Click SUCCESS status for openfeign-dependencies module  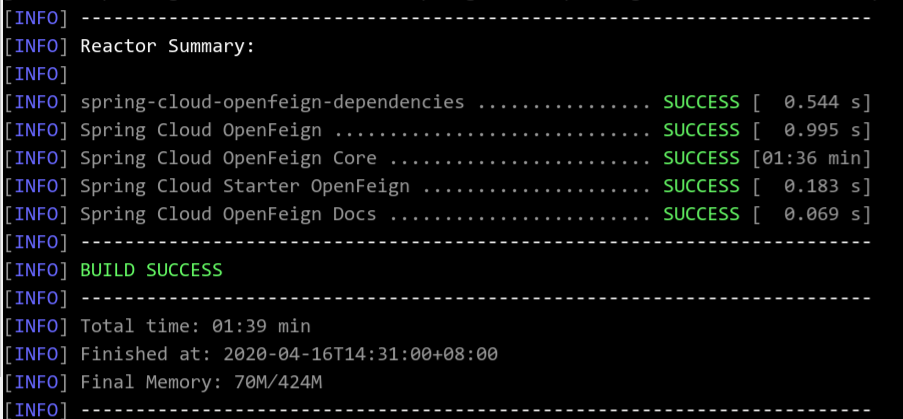pos(701,102)
